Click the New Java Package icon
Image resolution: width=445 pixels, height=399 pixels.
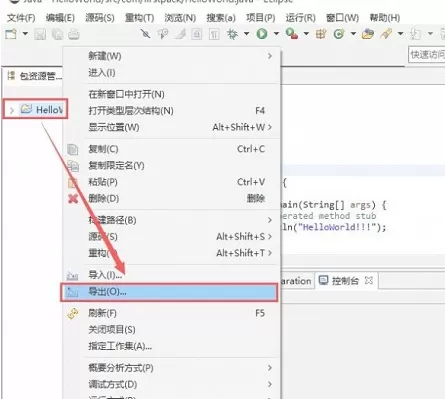(321, 34)
